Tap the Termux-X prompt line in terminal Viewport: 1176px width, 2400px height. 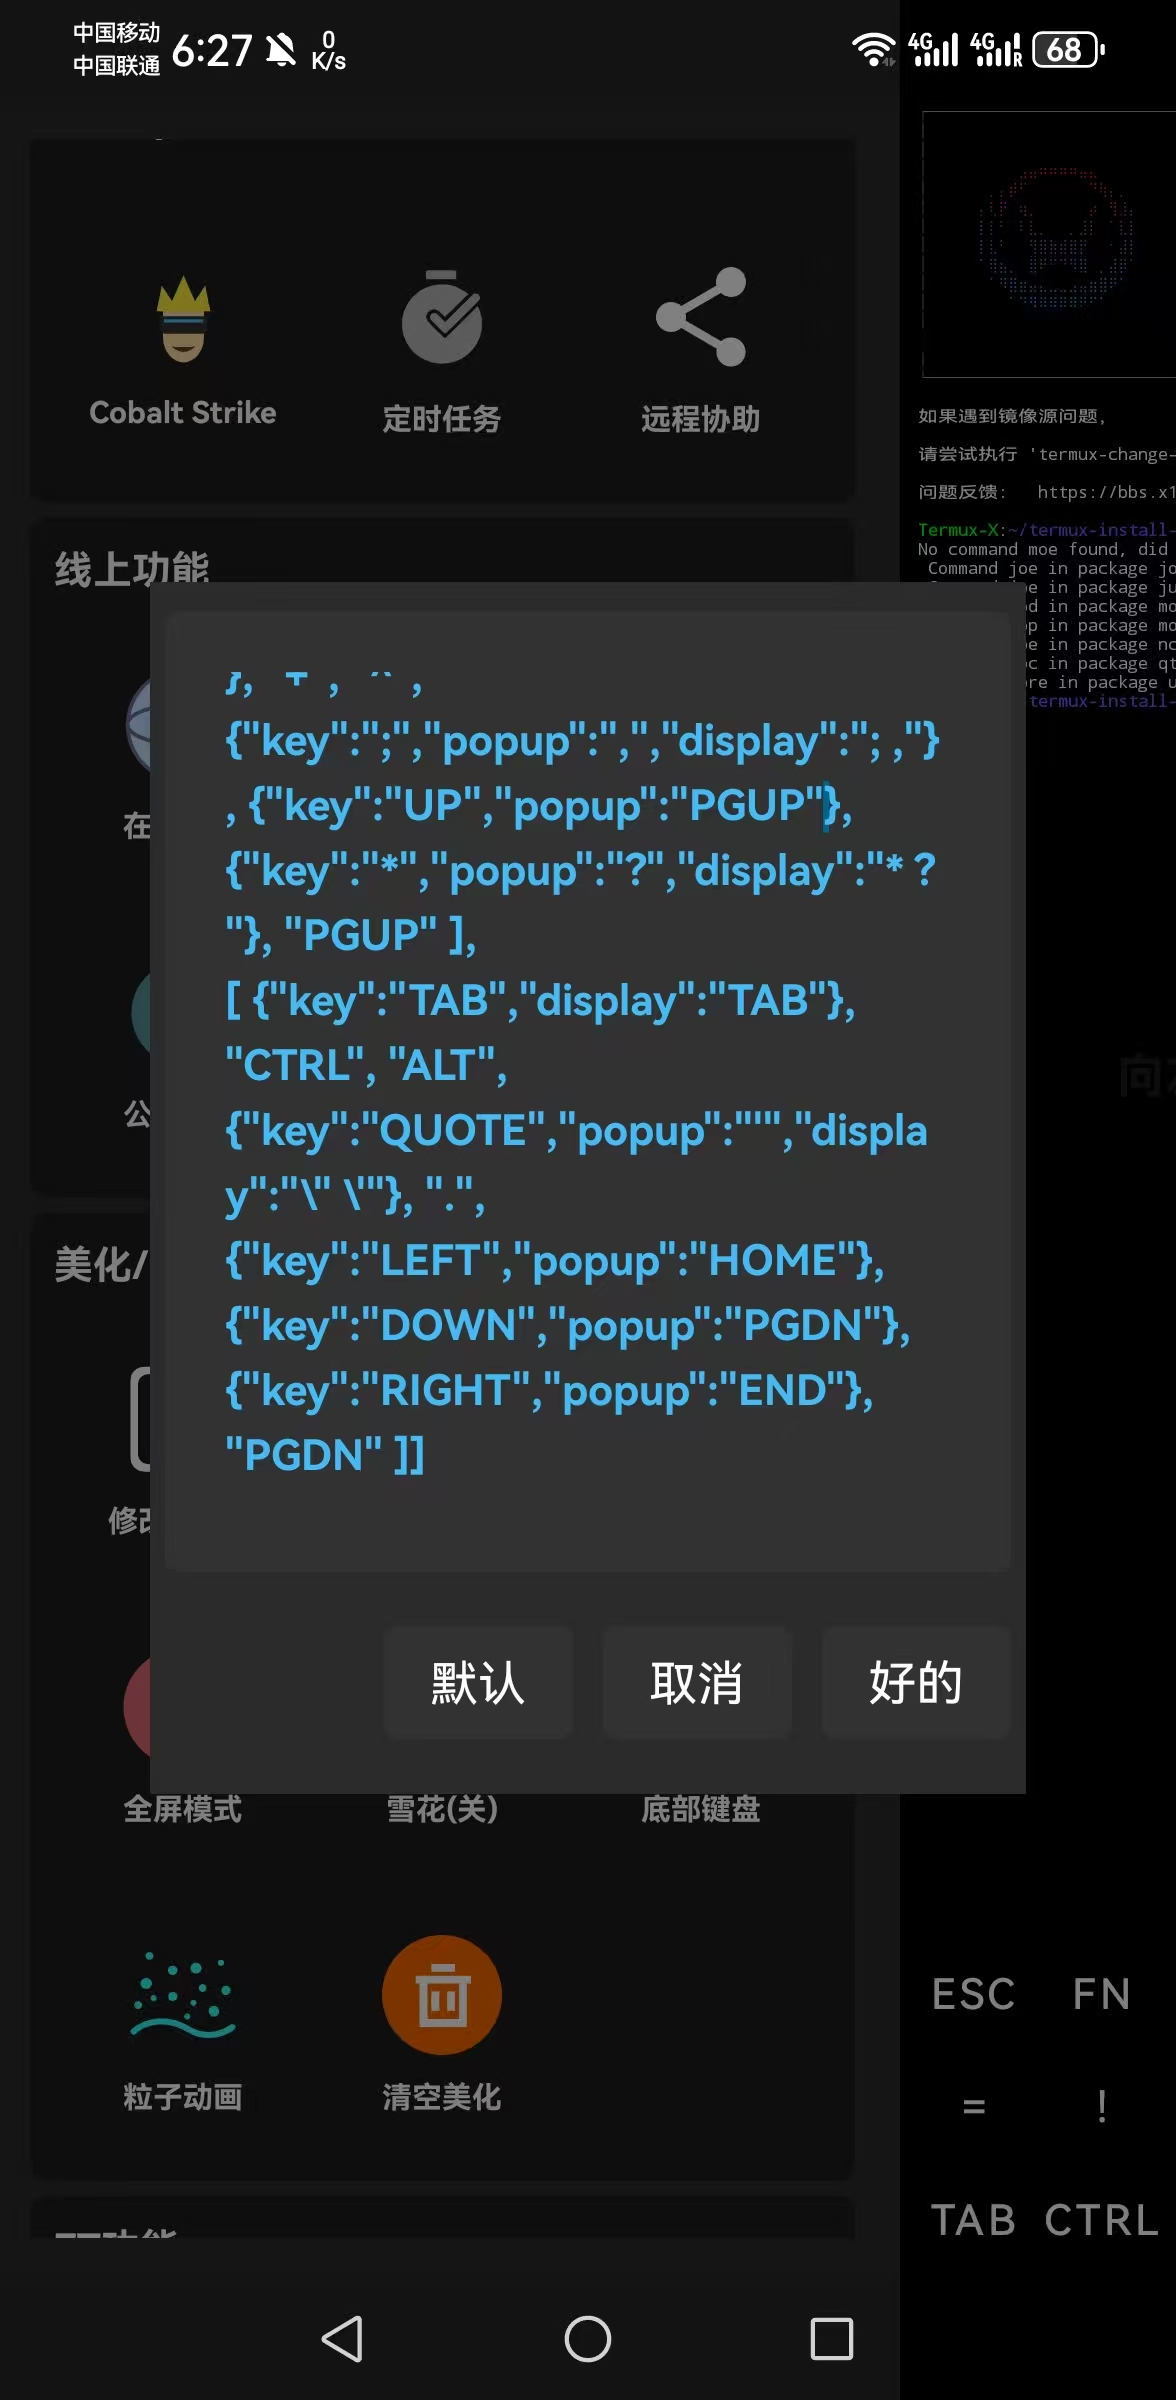click(x=1046, y=530)
